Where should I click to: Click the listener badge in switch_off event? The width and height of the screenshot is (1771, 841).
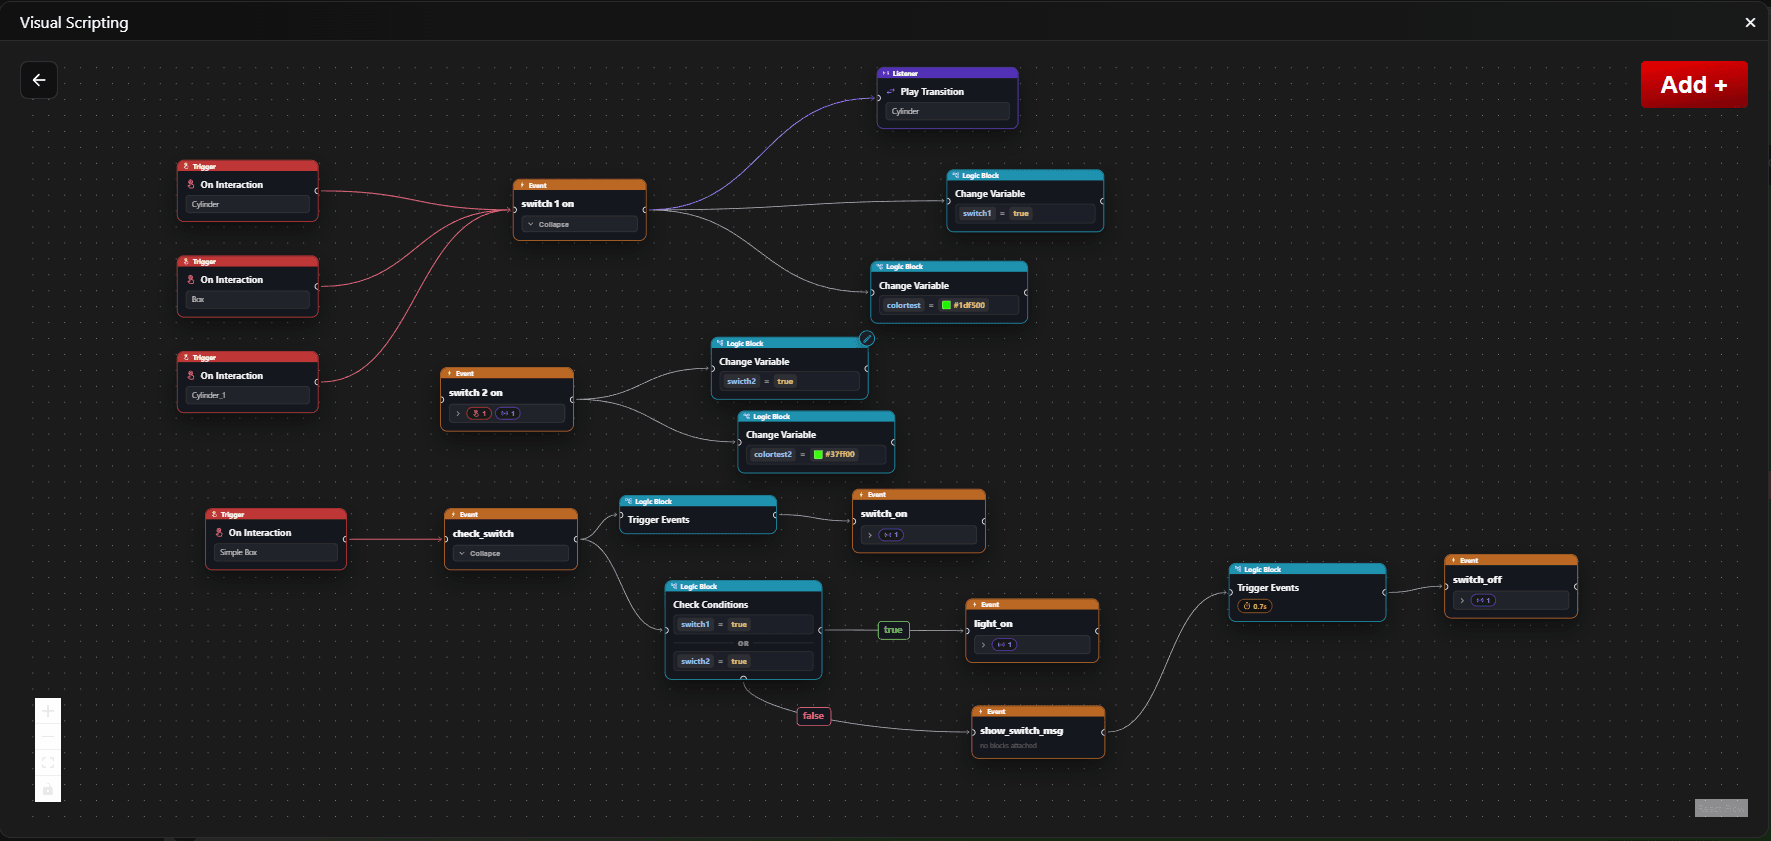[x=1483, y=601]
